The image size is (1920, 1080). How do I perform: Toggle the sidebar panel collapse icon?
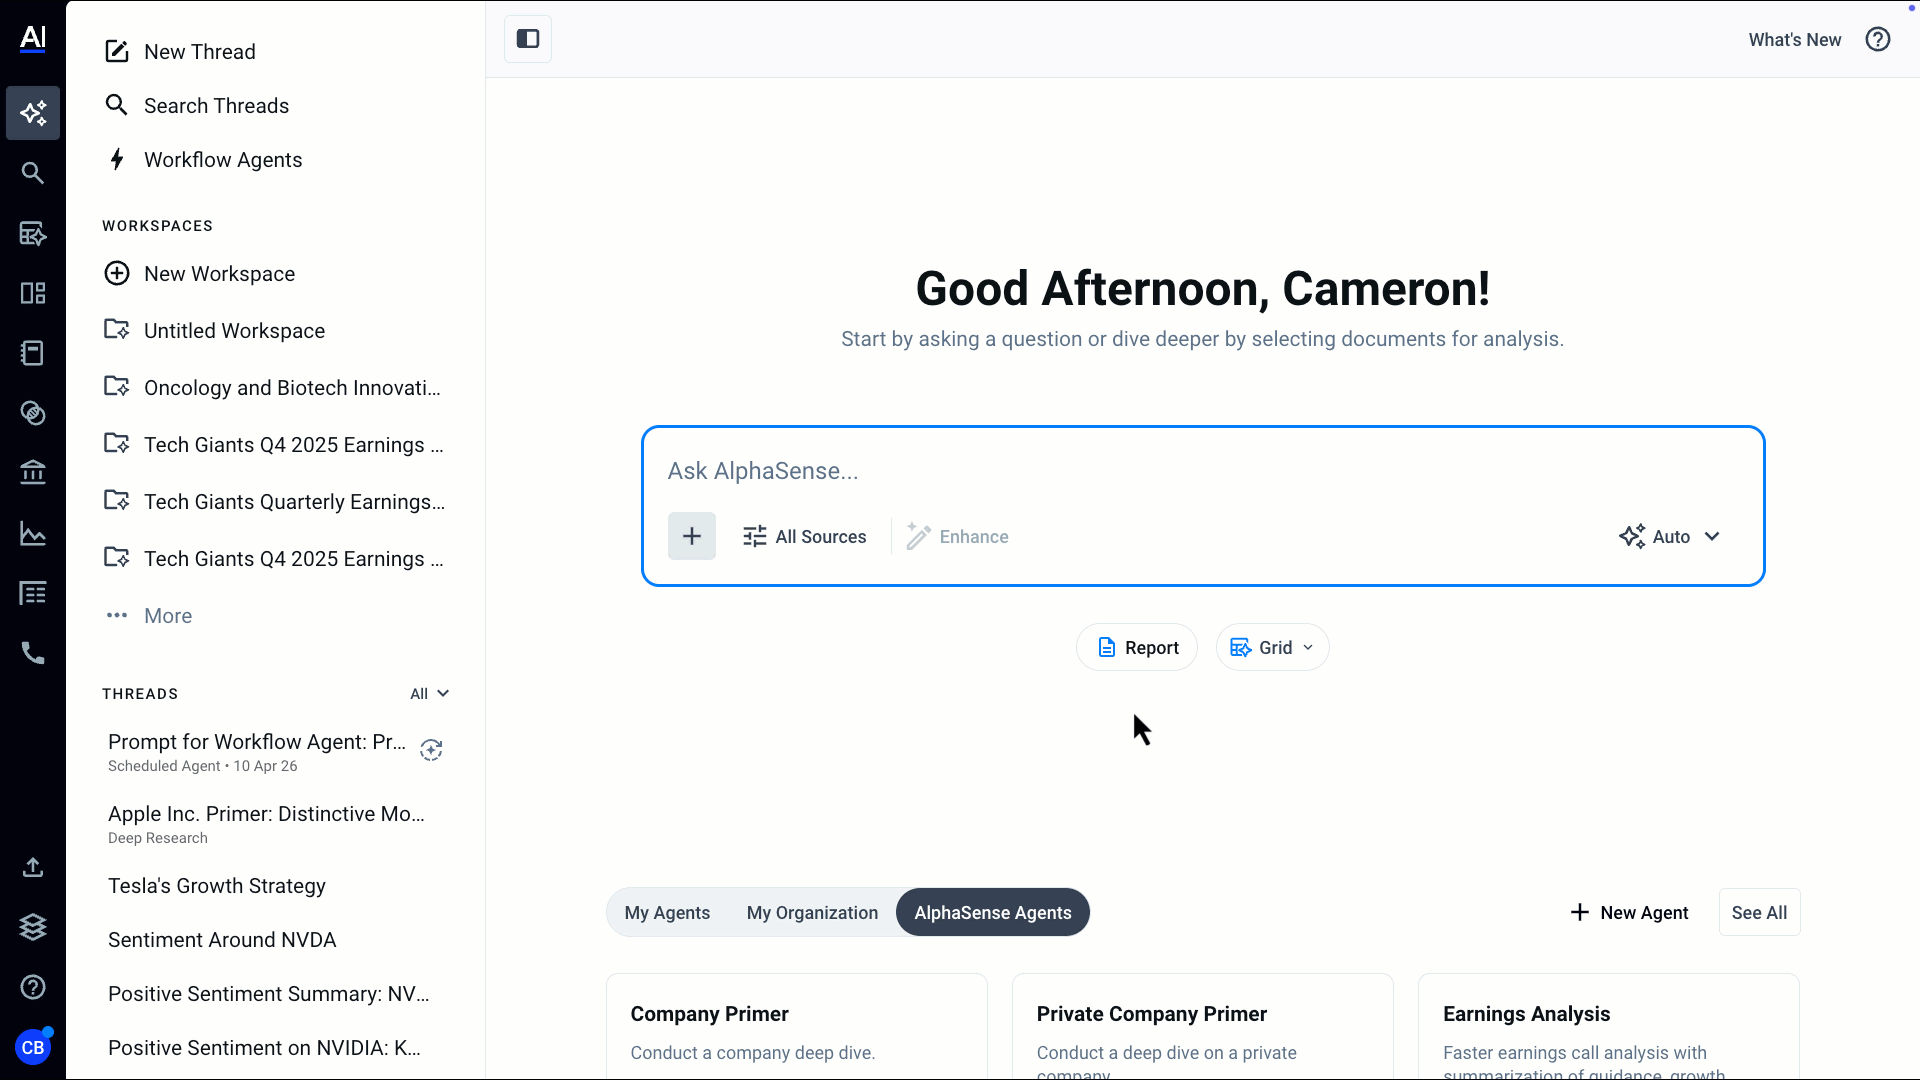pyautogui.click(x=528, y=39)
